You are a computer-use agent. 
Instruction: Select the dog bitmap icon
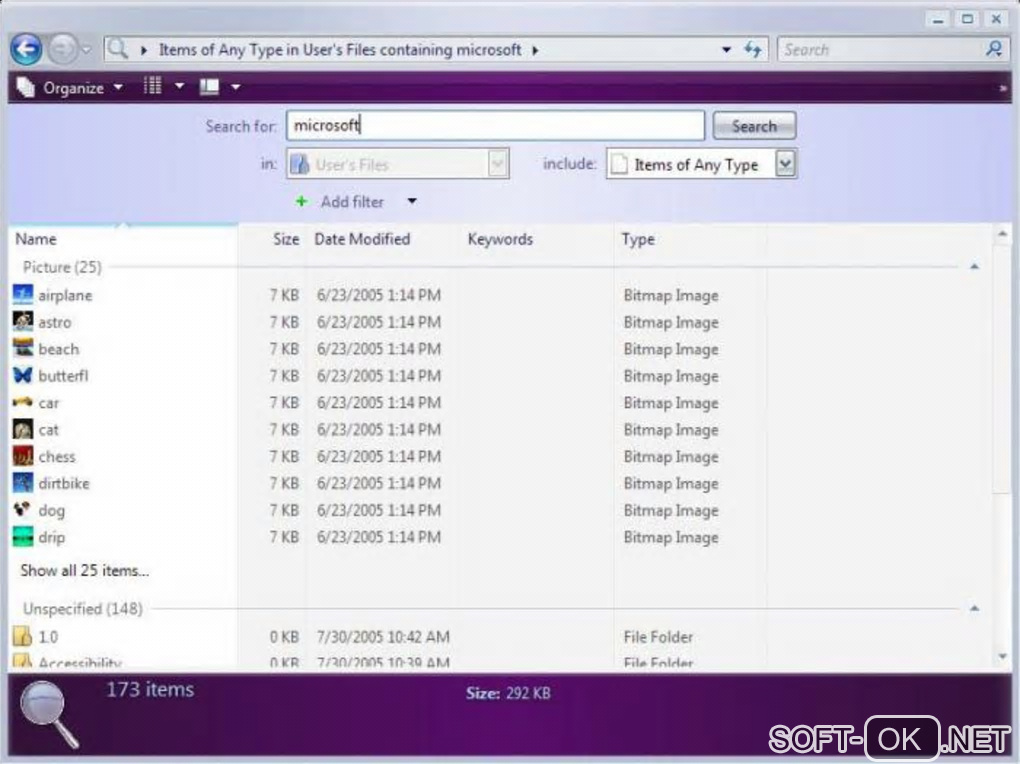coord(23,510)
